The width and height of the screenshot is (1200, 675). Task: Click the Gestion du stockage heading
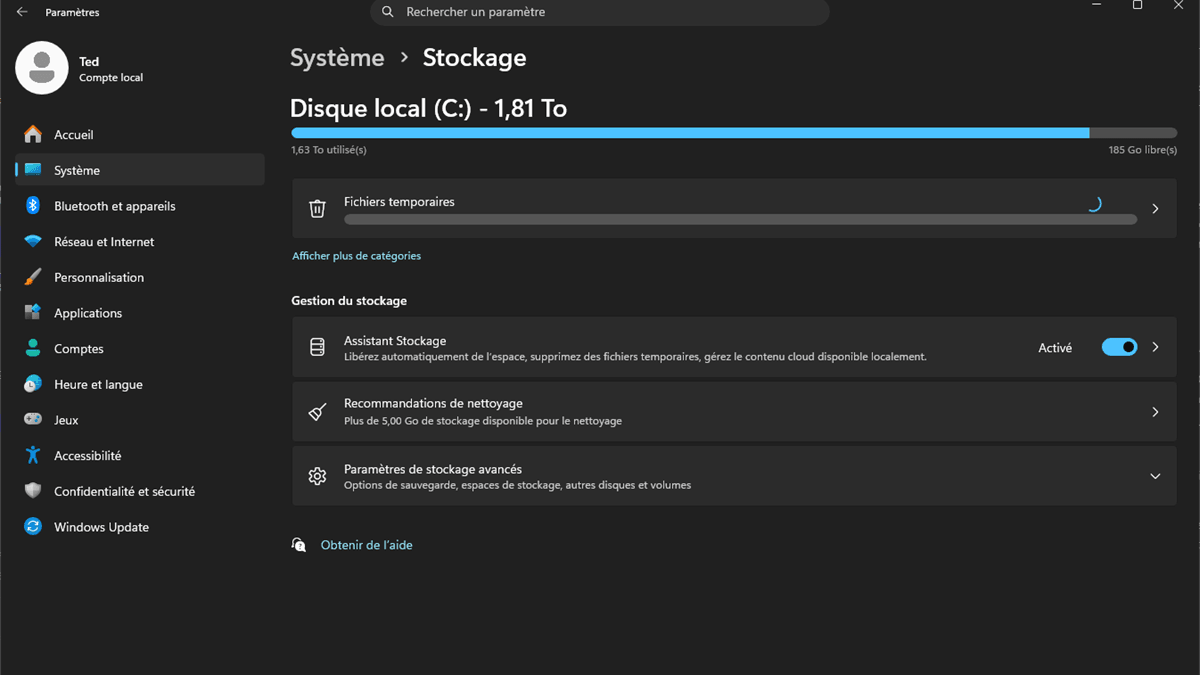349,301
